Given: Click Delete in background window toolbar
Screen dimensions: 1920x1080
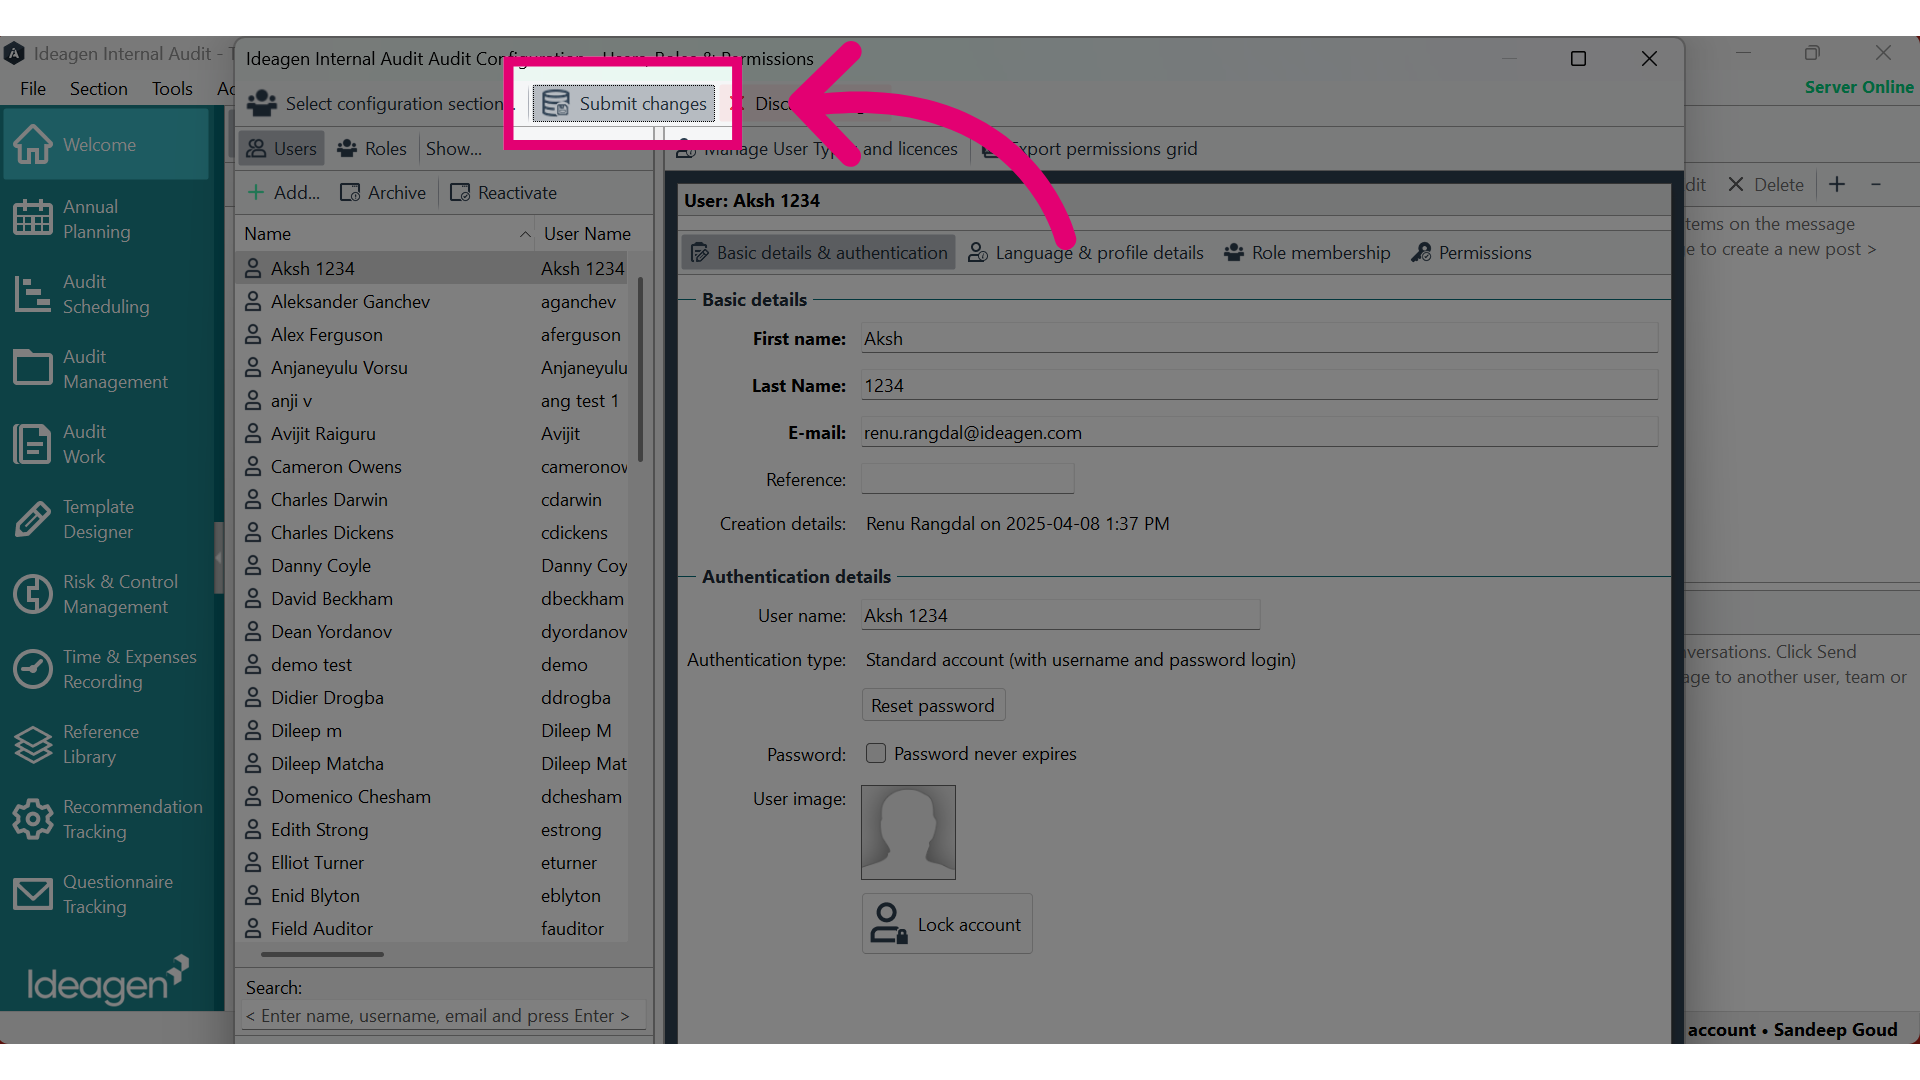Looking at the screenshot, I should (x=1766, y=184).
